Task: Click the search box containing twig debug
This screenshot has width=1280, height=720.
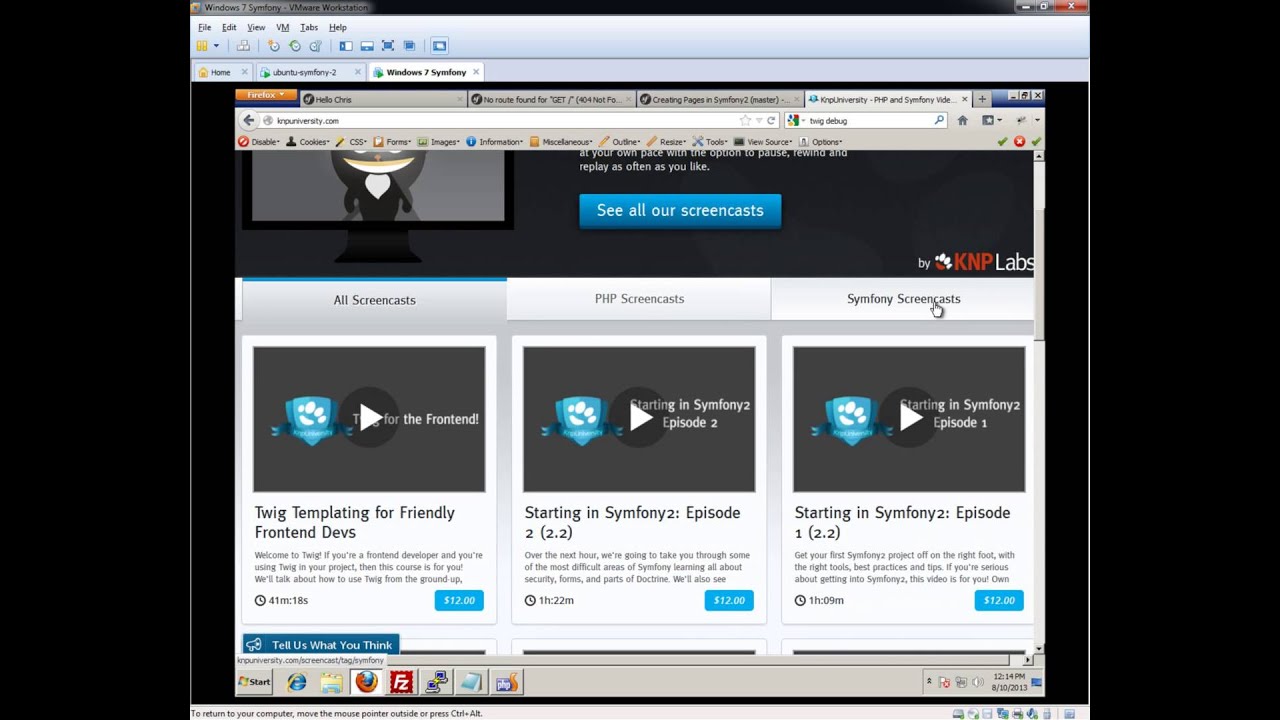Action: [x=868, y=120]
